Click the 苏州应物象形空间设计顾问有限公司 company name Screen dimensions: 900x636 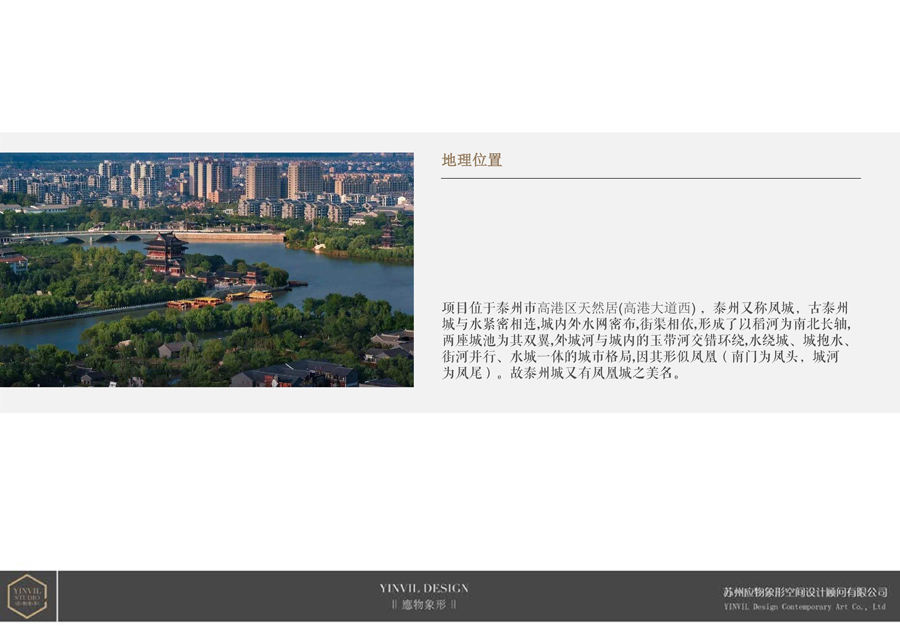[x=805, y=592]
